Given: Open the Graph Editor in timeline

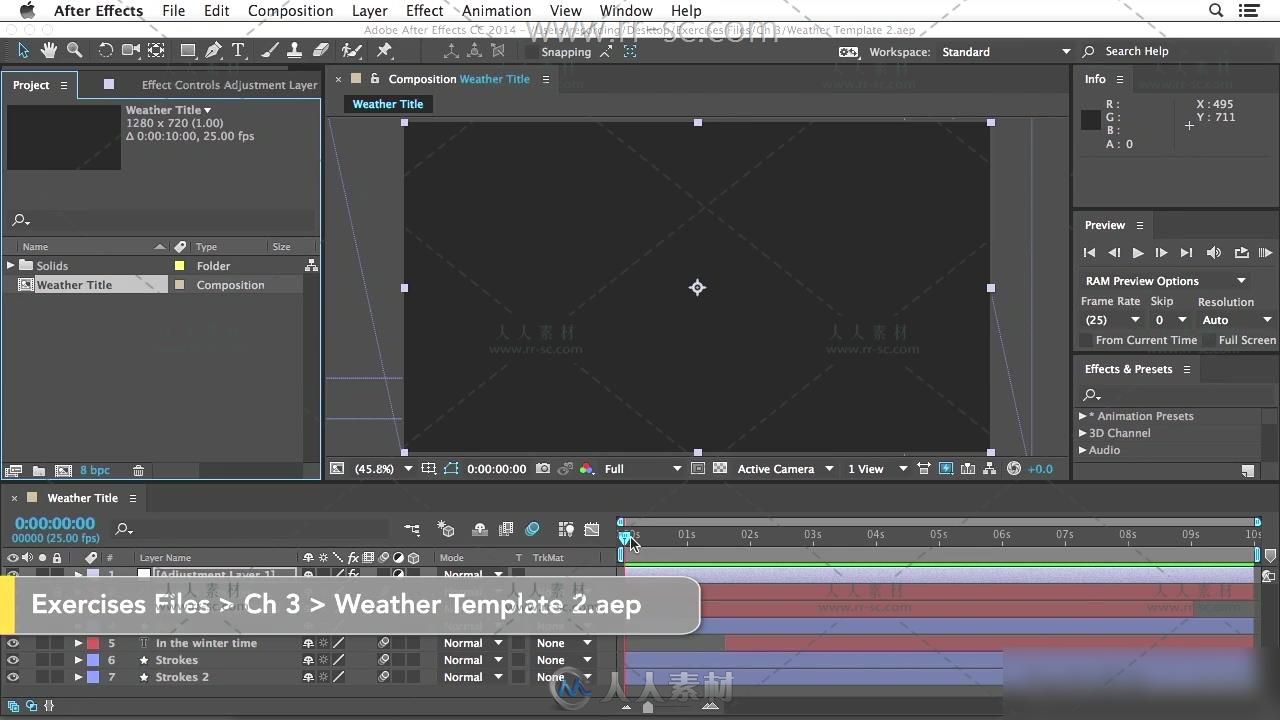Looking at the screenshot, I should coord(592,530).
